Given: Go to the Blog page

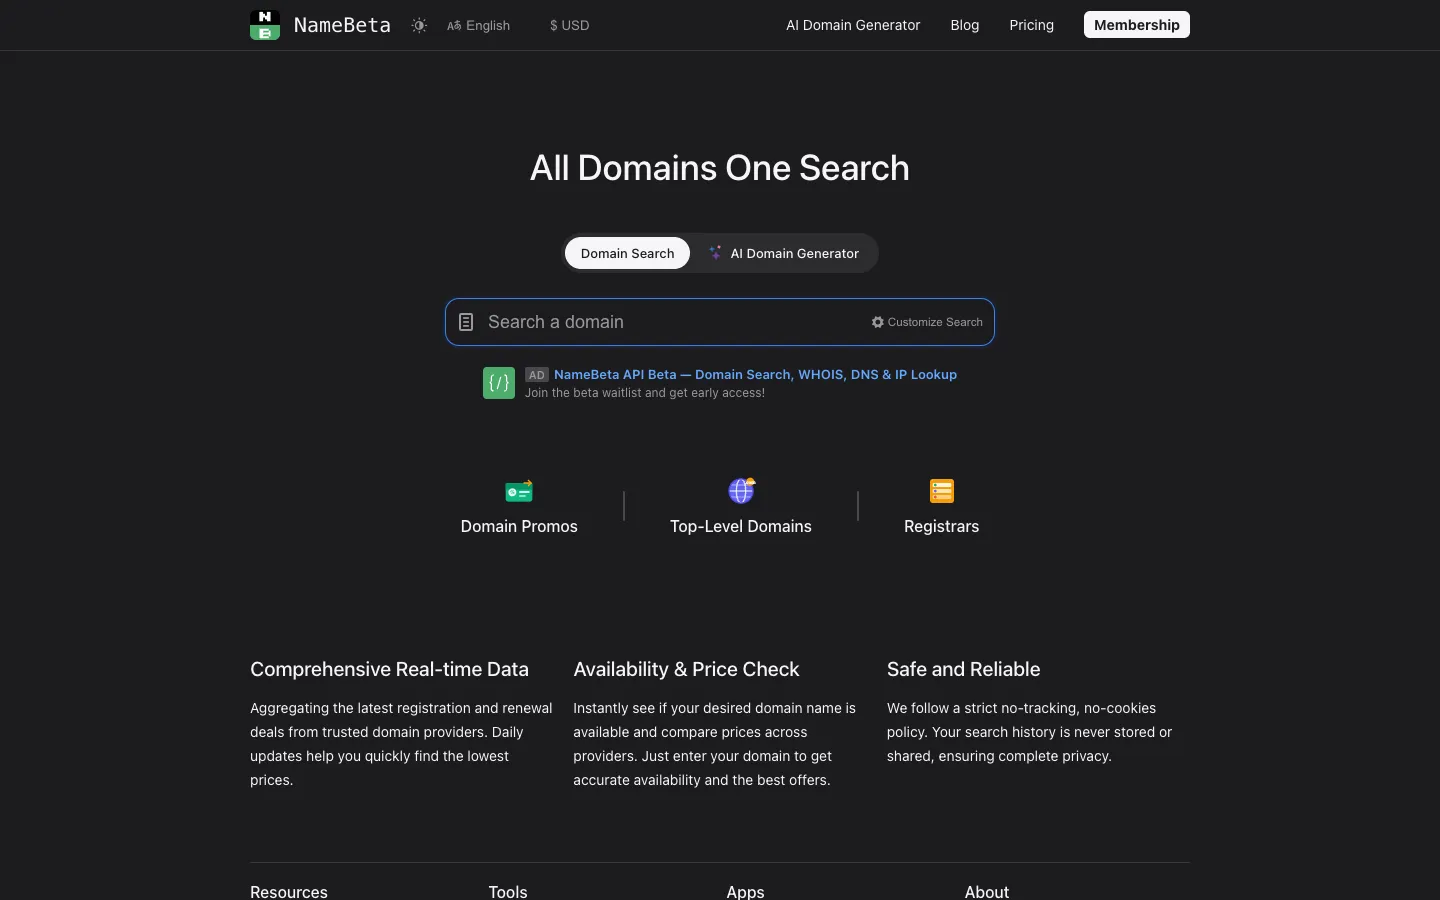Looking at the screenshot, I should [965, 25].
